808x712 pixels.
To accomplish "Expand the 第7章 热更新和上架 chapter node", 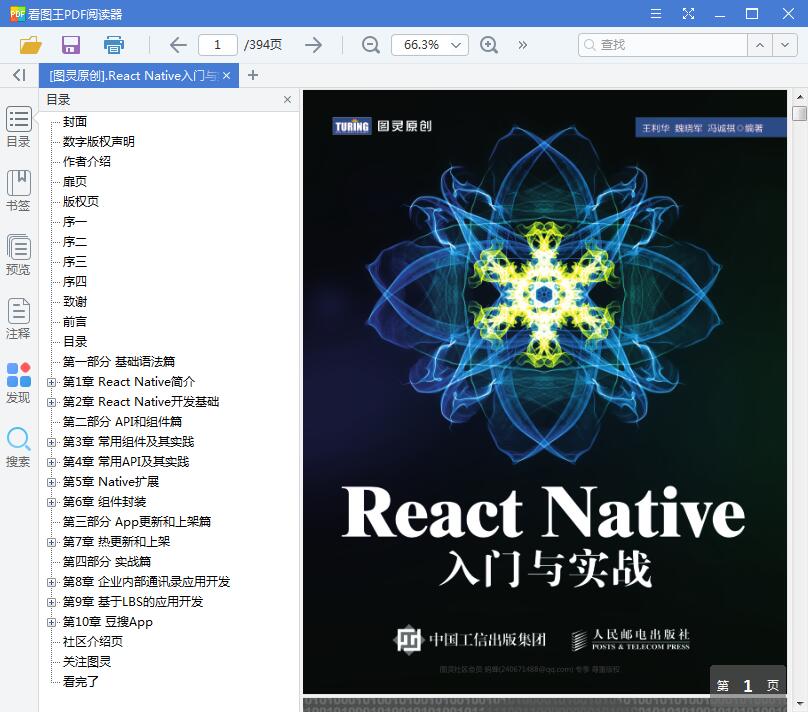I will tap(51, 541).
